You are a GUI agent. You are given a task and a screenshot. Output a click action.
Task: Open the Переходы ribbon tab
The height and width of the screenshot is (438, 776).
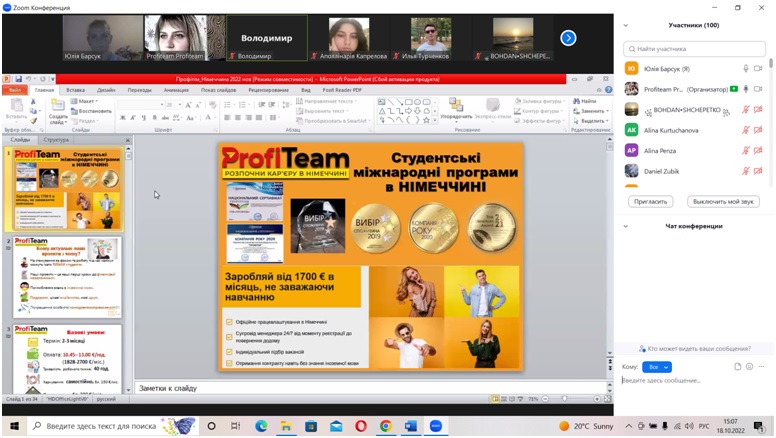tap(140, 90)
